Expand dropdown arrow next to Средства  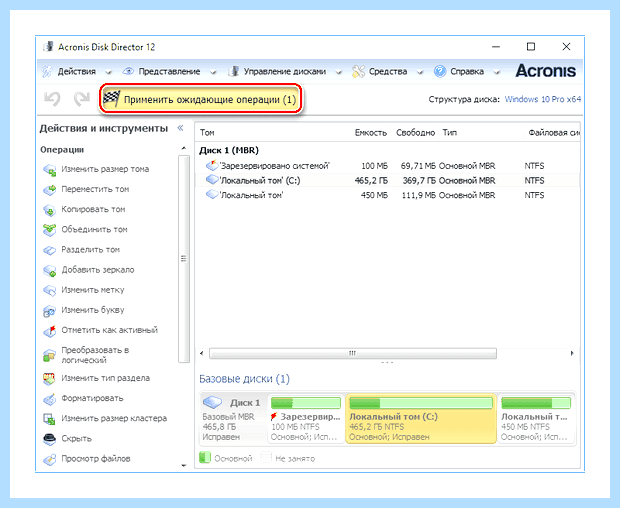tap(420, 72)
